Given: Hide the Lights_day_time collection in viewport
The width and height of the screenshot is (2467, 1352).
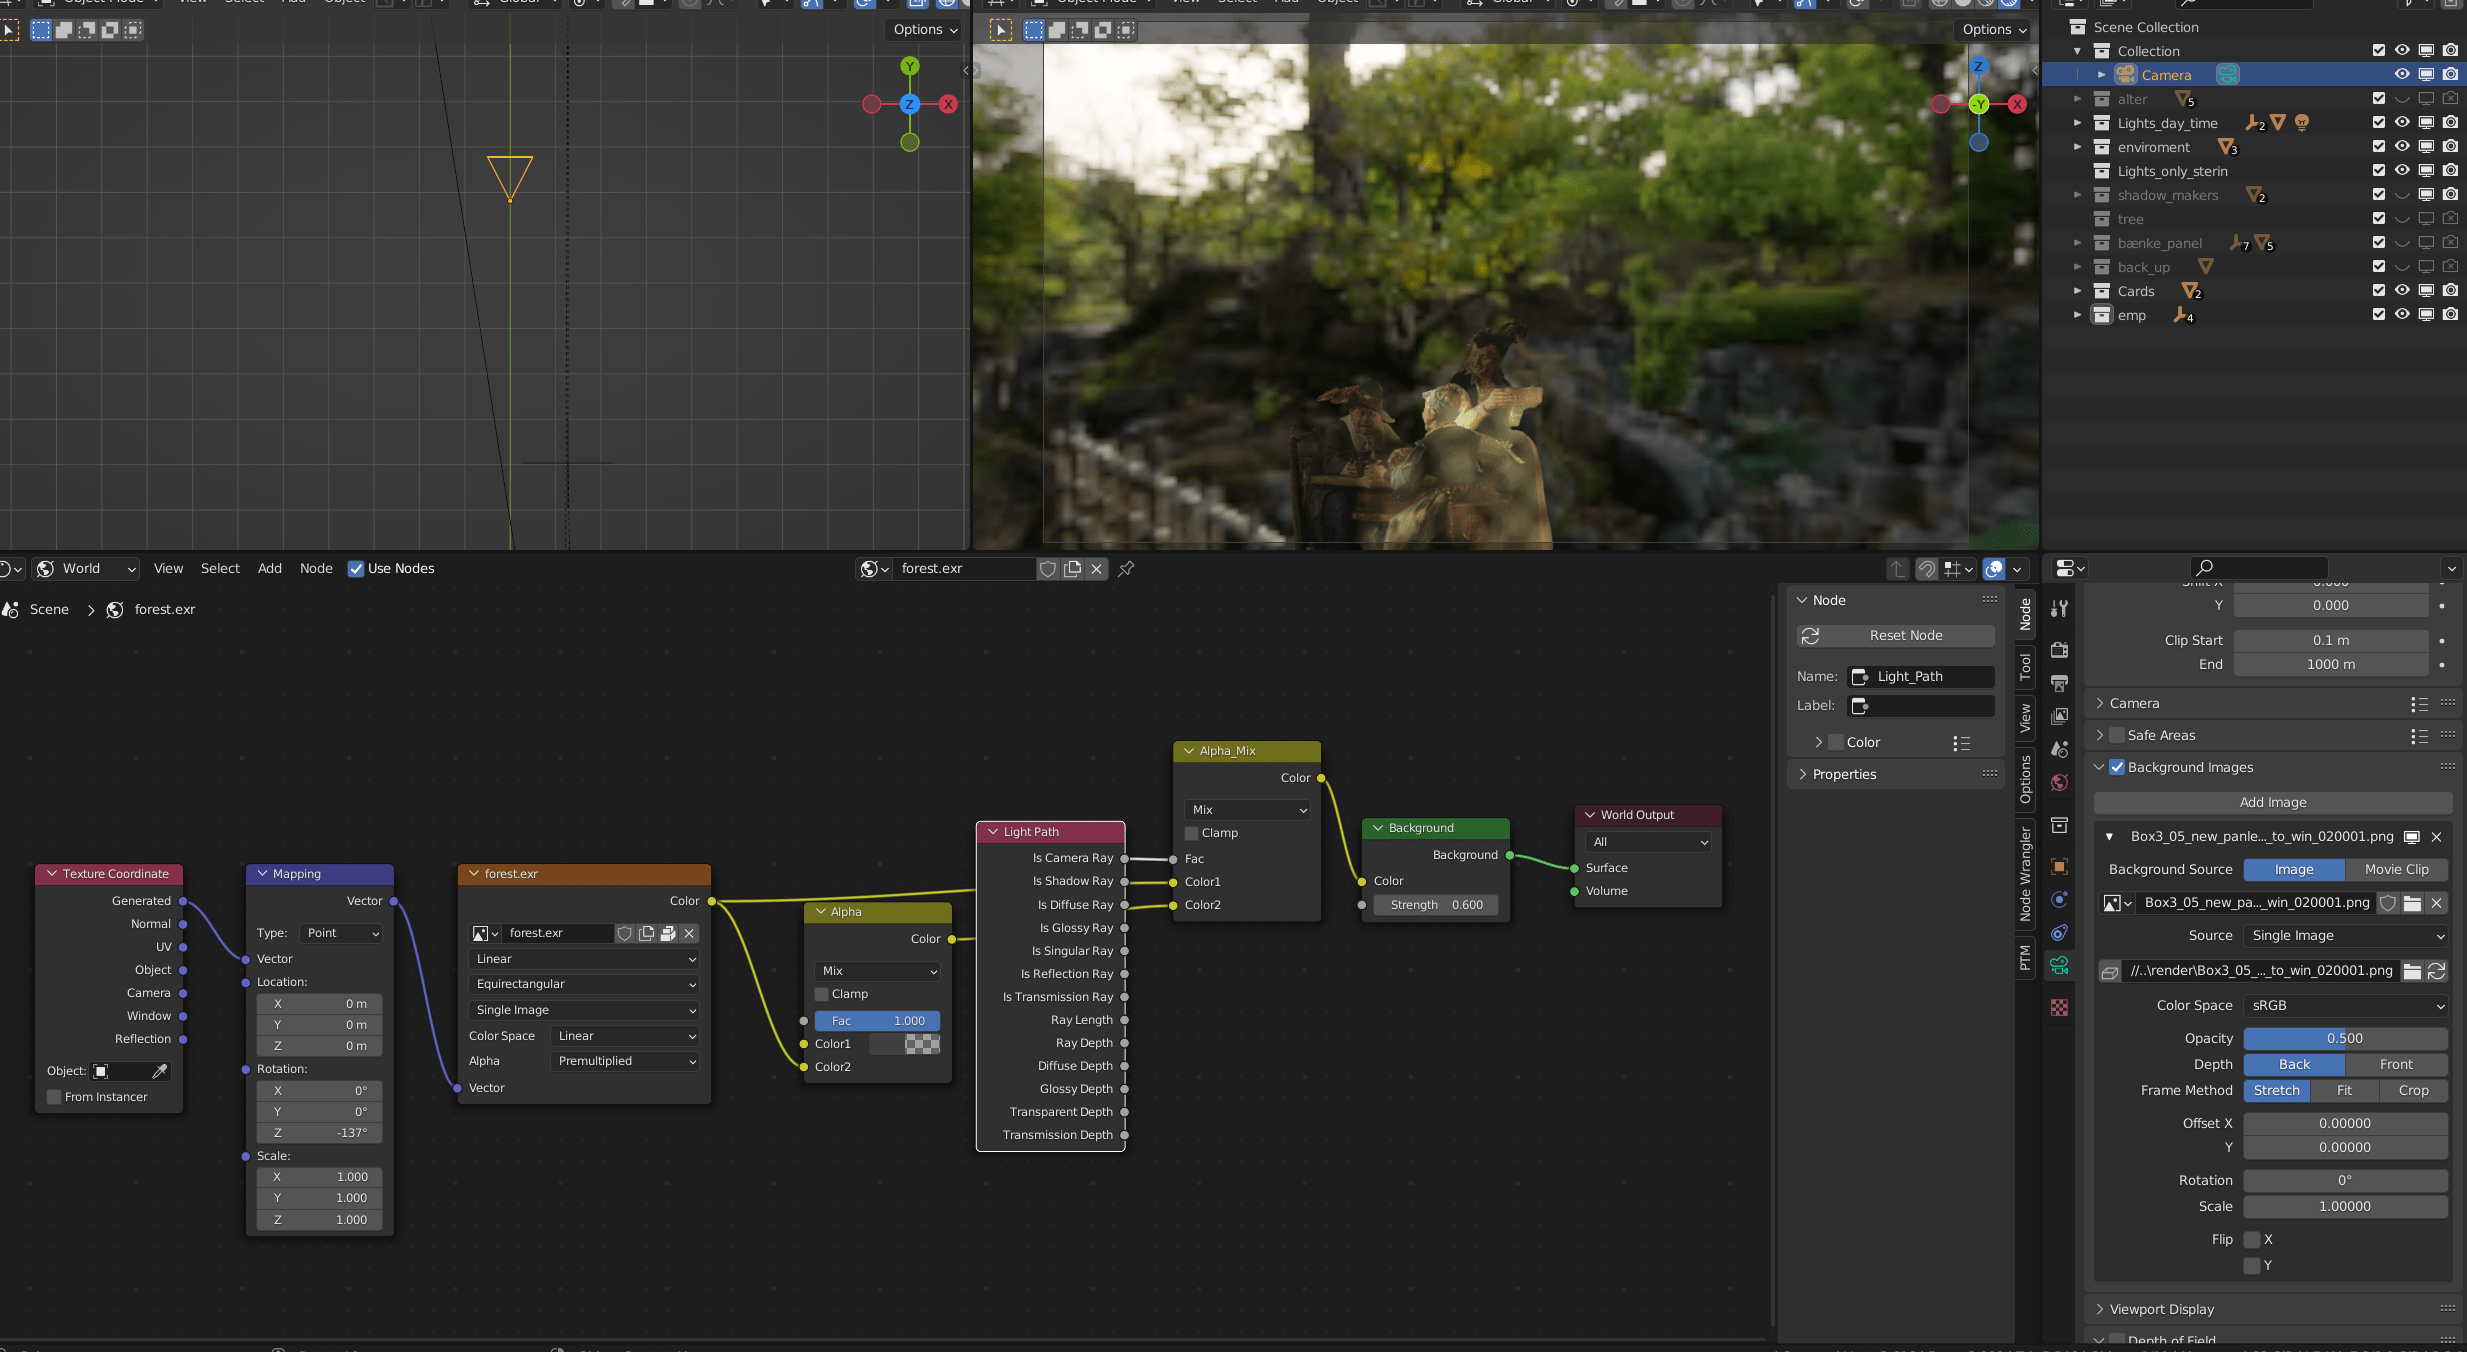Looking at the screenshot, I should coord(2400,122).
